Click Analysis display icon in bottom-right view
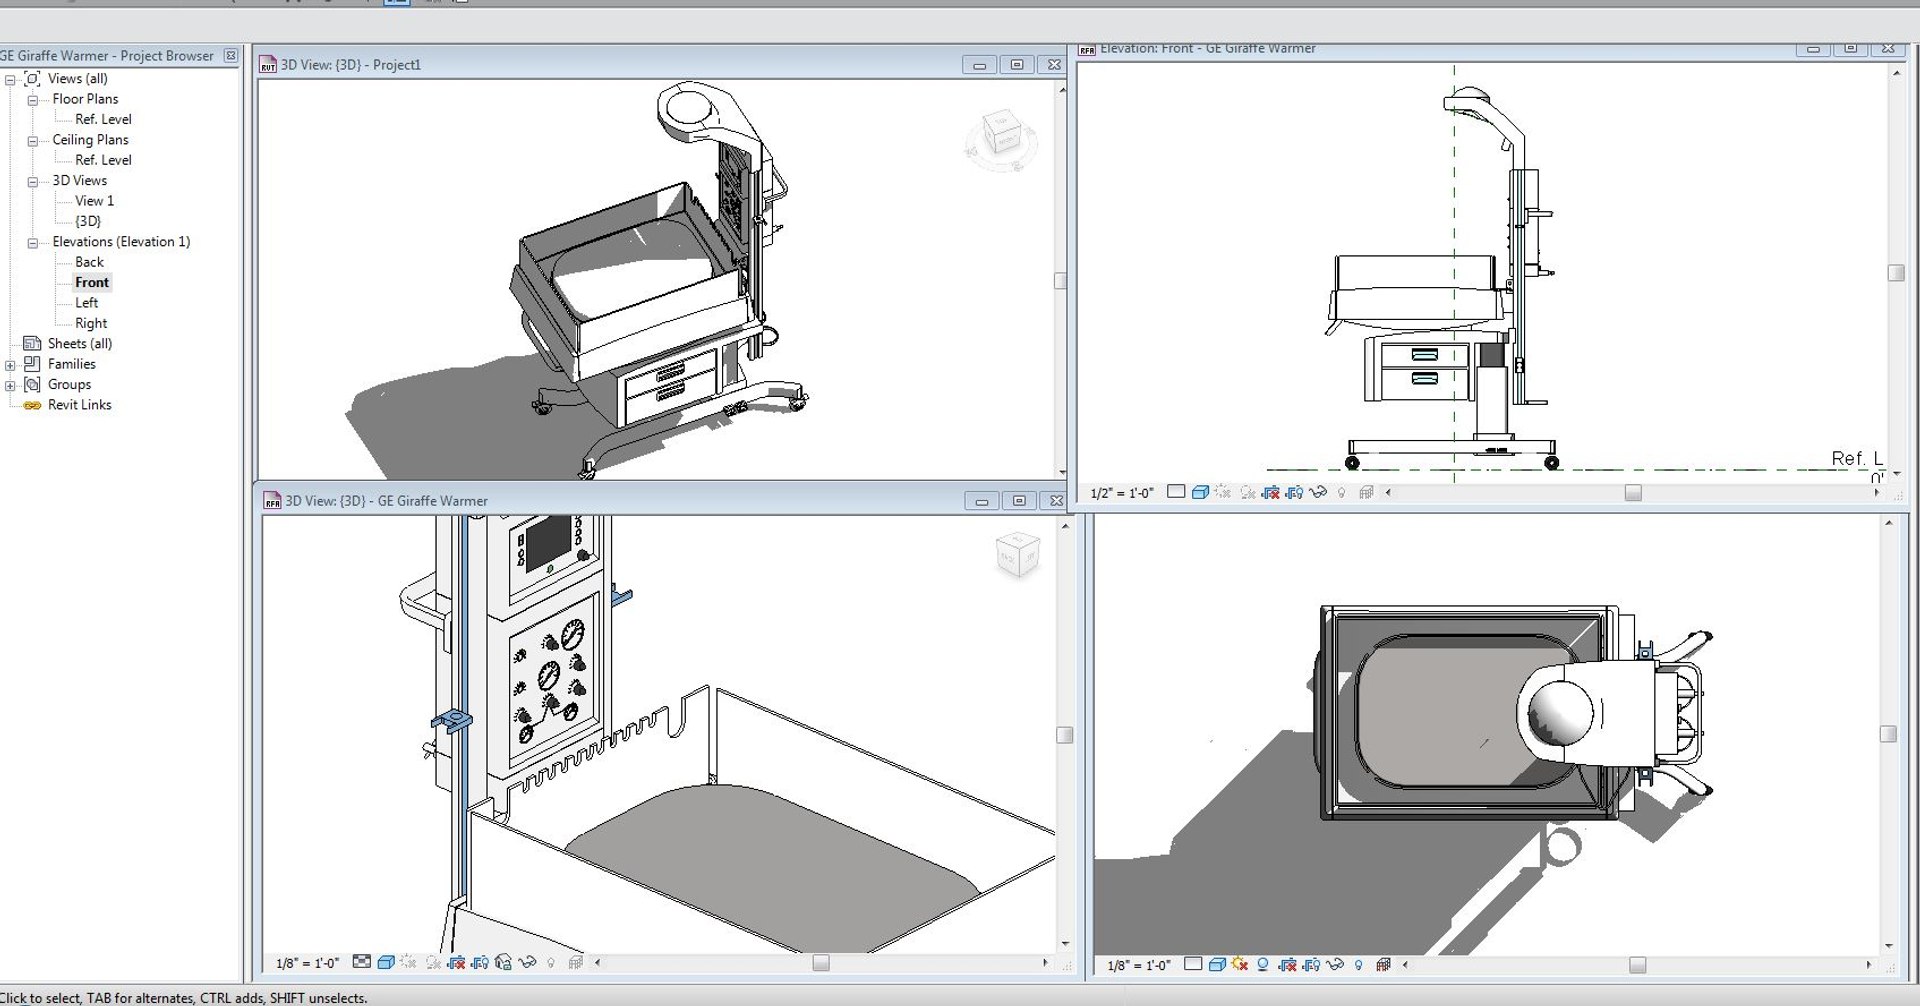The image size is (1920, 1006). (x=1383, y=965)
